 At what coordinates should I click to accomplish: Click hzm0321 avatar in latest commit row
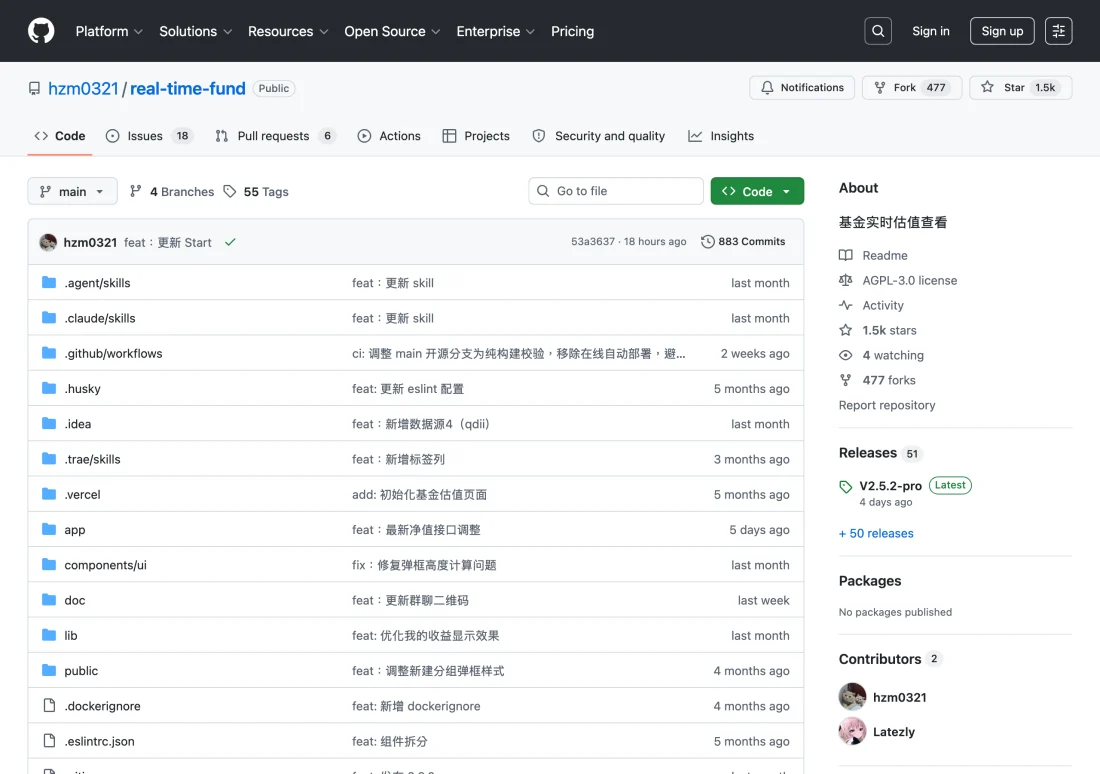(x=48, y=242)
